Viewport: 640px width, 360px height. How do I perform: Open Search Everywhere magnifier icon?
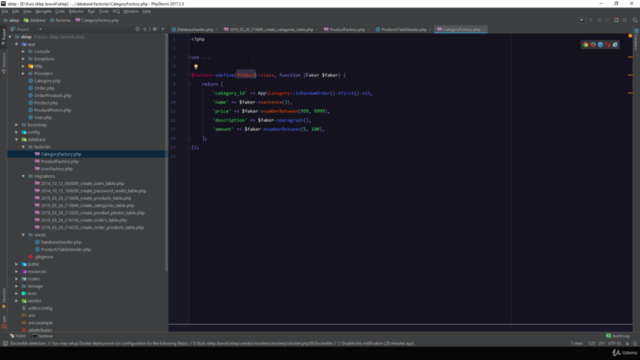pyautogui.click(x=635, y=20)
